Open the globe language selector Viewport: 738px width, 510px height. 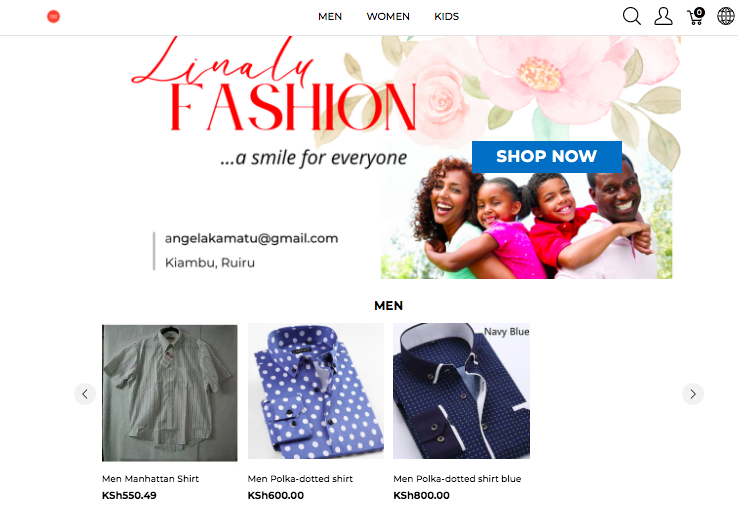[726, 16]
